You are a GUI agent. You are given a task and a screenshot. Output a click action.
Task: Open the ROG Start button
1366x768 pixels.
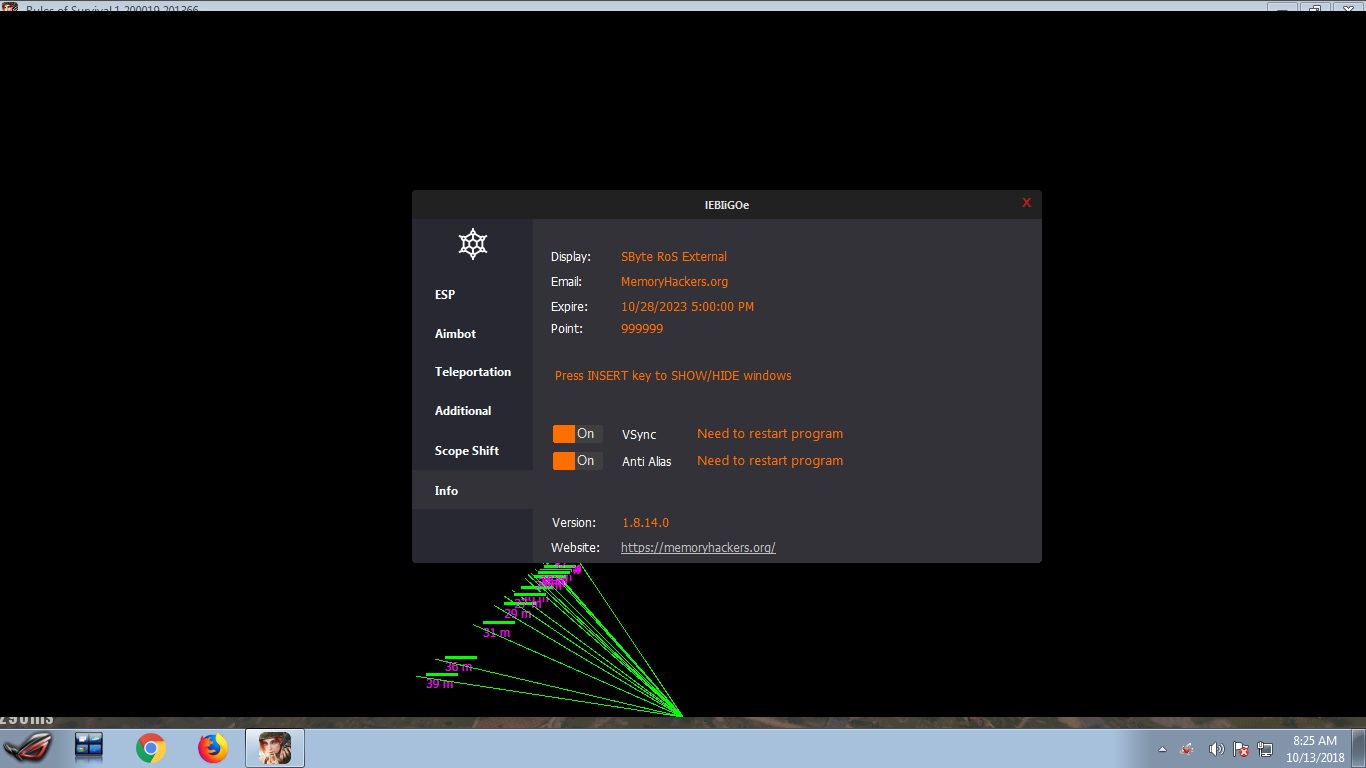[x=28, y=748]
